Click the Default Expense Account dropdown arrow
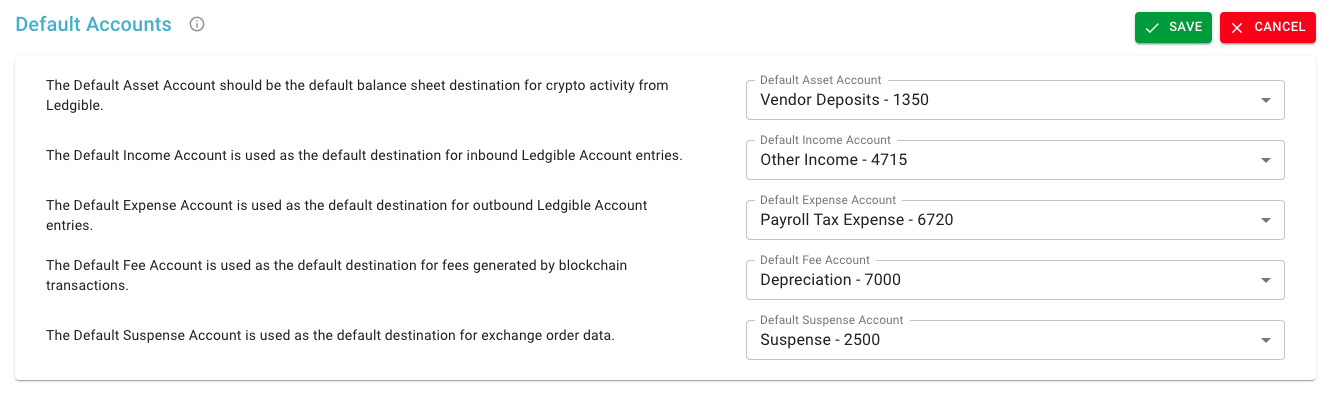 tap(1265, 220)
